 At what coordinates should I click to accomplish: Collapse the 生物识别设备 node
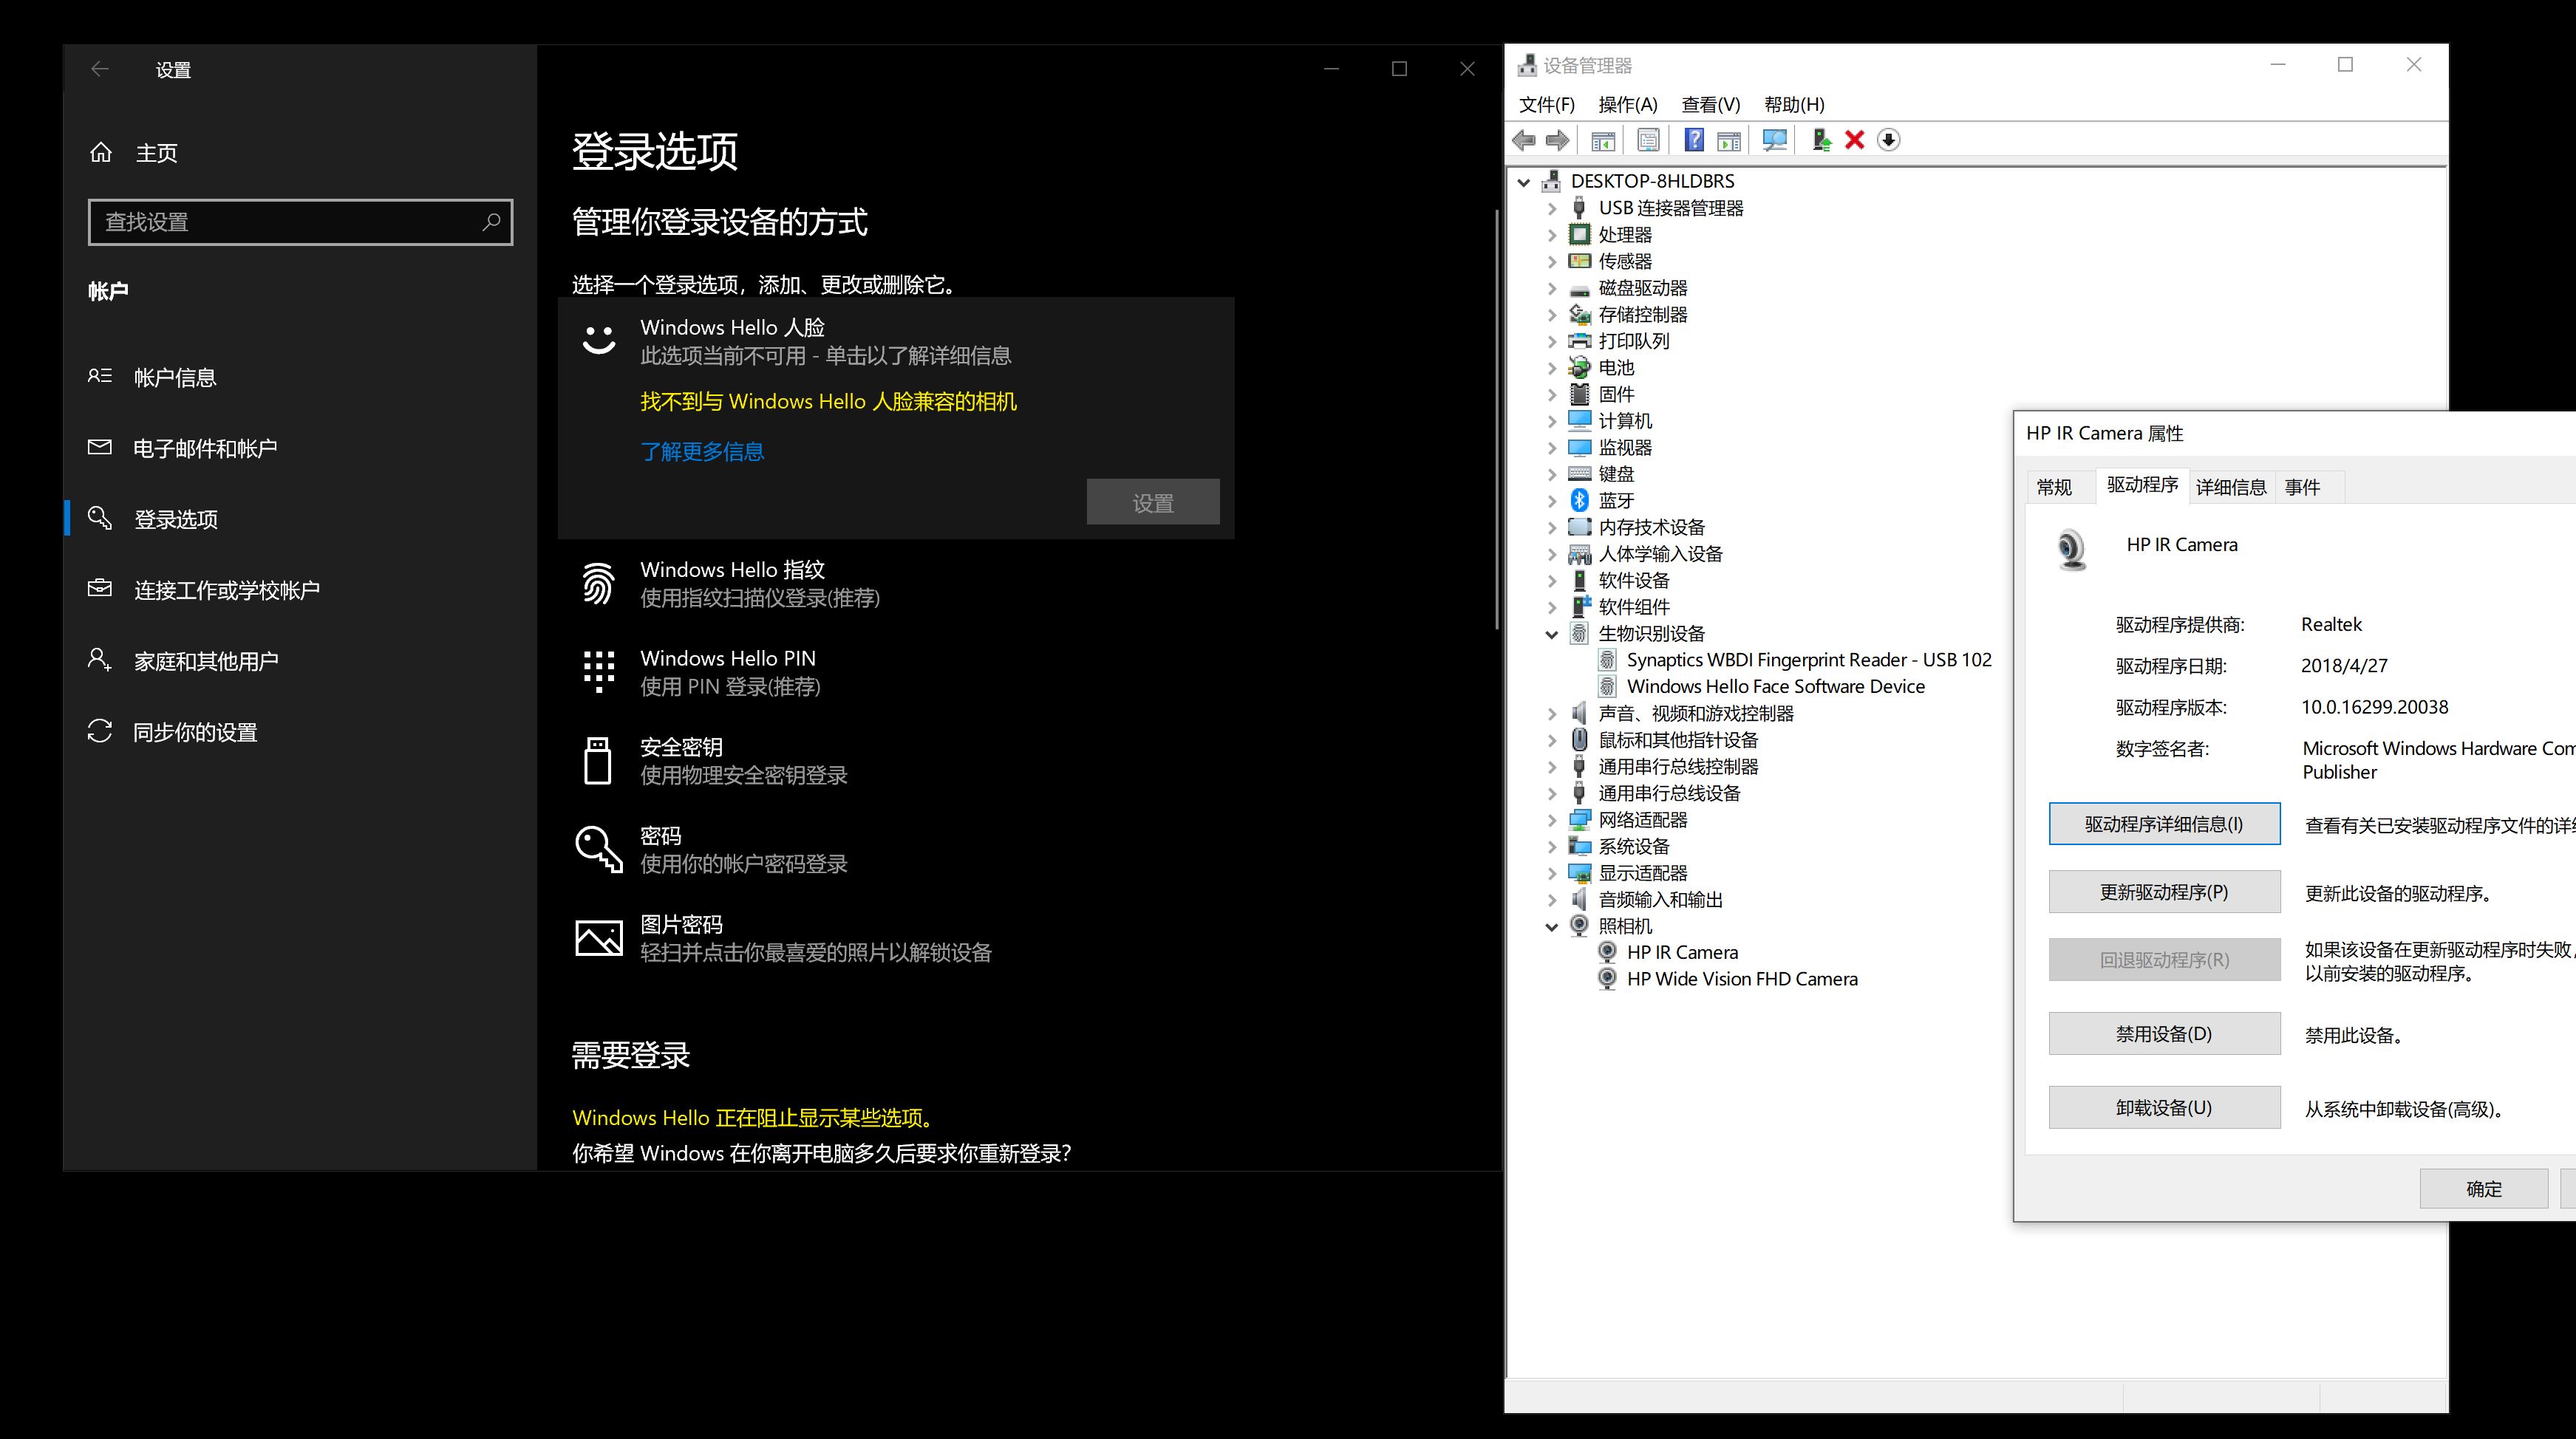coord(1552,634)
